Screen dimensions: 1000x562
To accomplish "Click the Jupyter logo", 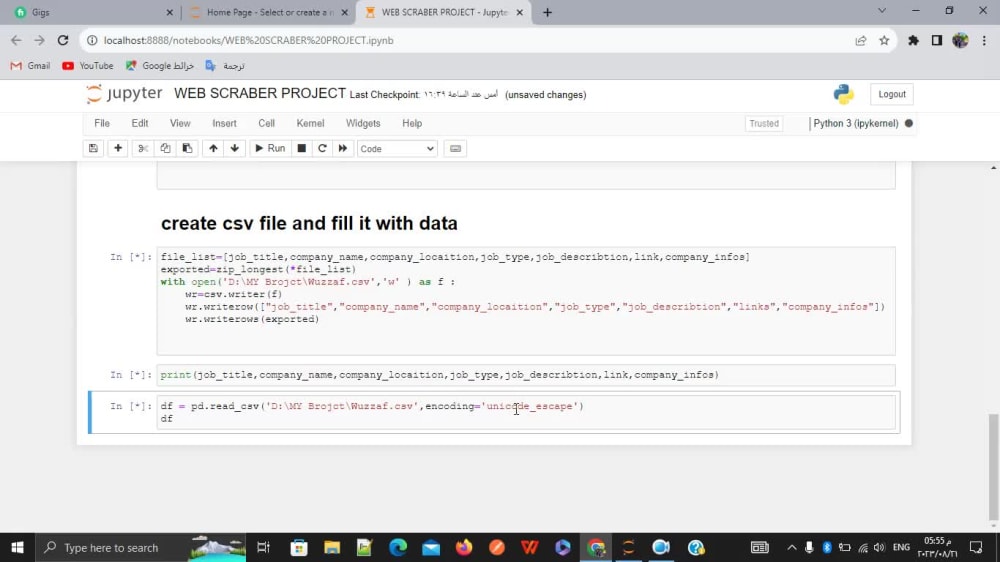I will (125, 94).
